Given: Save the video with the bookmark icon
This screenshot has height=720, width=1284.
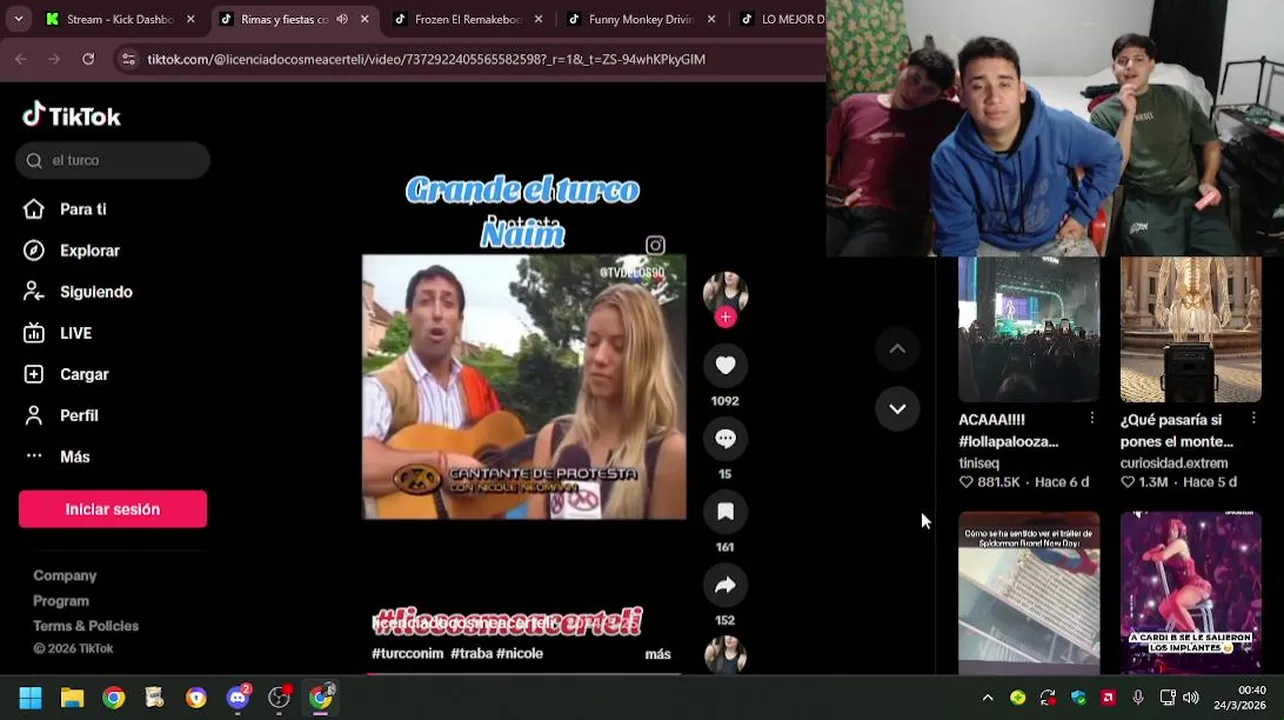Looking at the screenshot, I should pos(725,512).
